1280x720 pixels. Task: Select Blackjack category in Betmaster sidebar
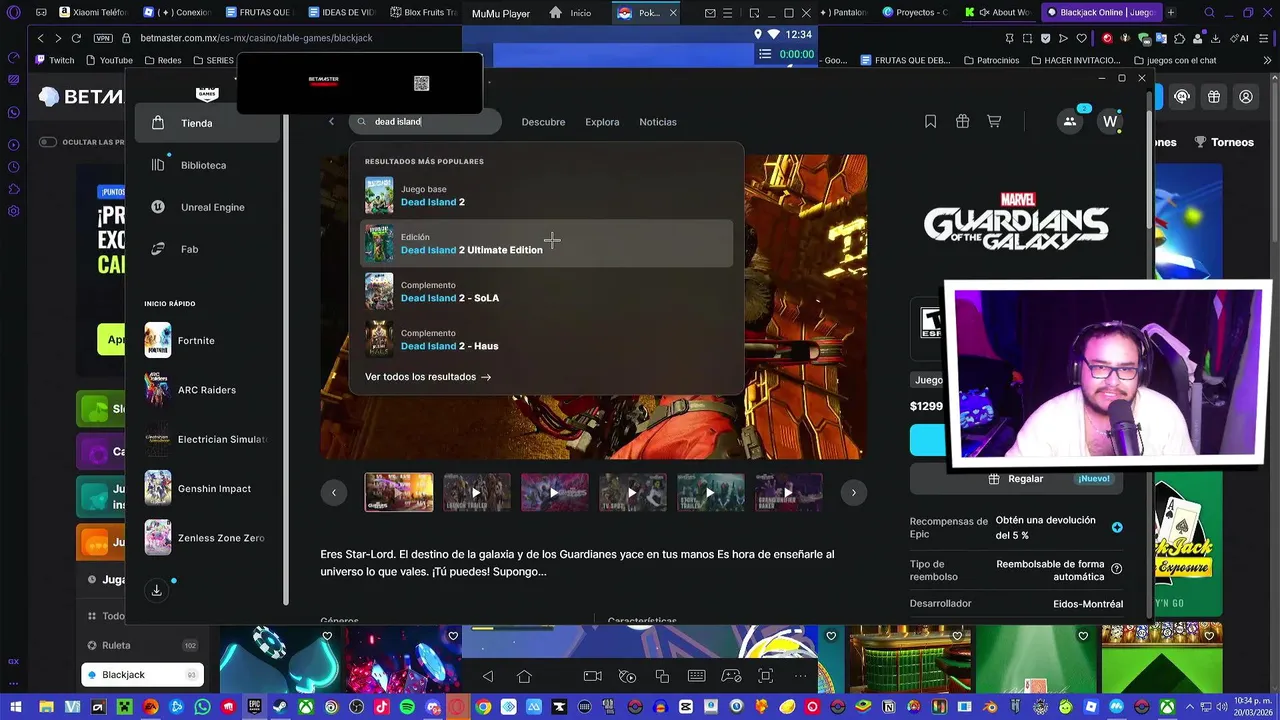click(x=142, y=675)
